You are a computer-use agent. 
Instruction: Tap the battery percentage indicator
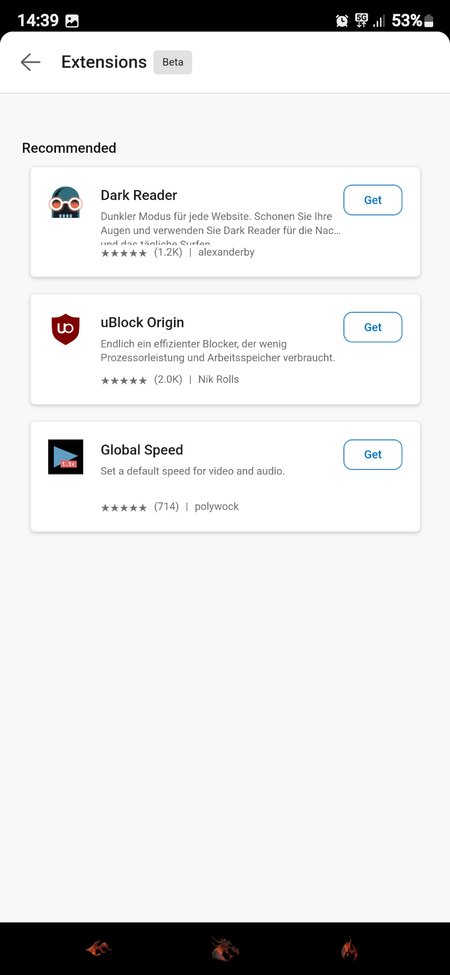[x=407, y=21]
